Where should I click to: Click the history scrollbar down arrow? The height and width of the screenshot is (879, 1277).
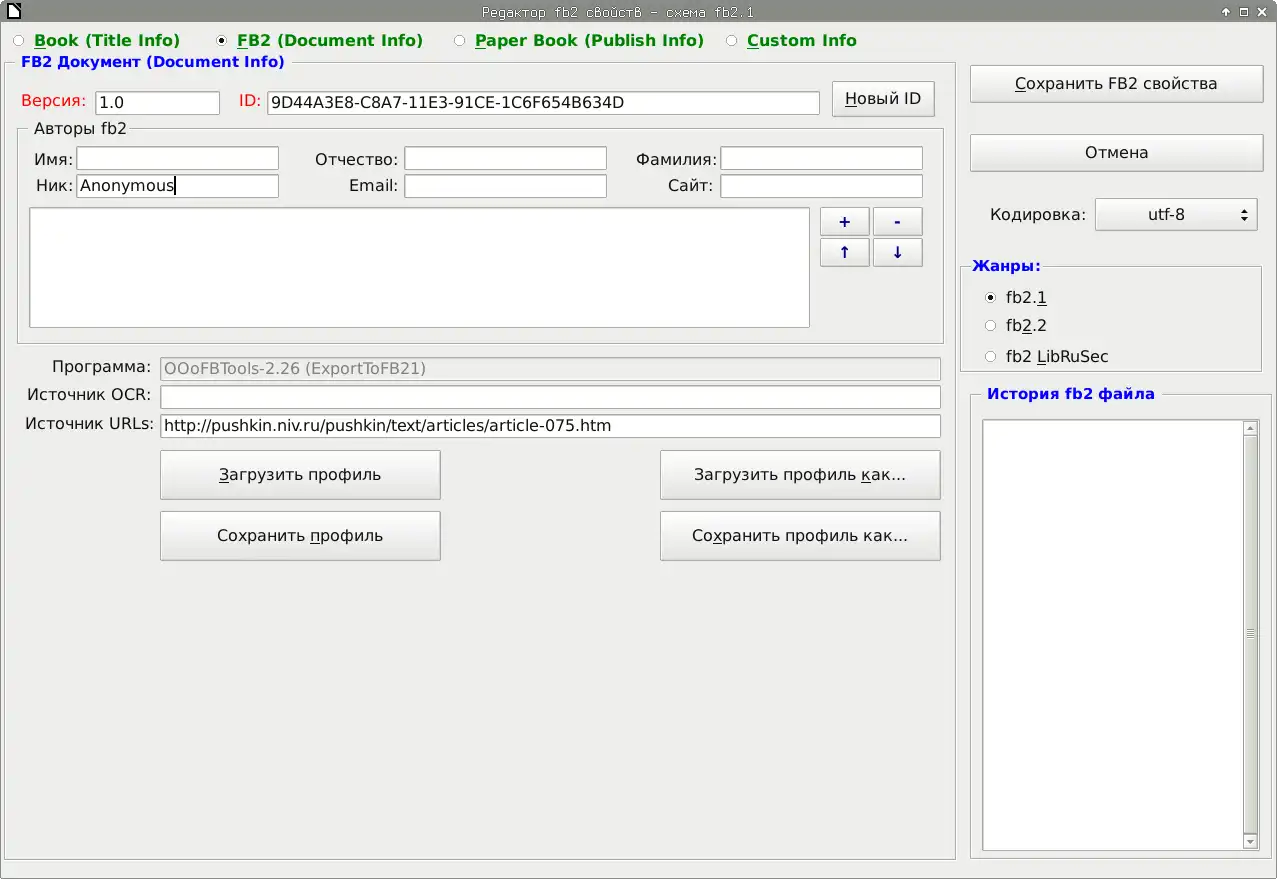pos(1250,842)
